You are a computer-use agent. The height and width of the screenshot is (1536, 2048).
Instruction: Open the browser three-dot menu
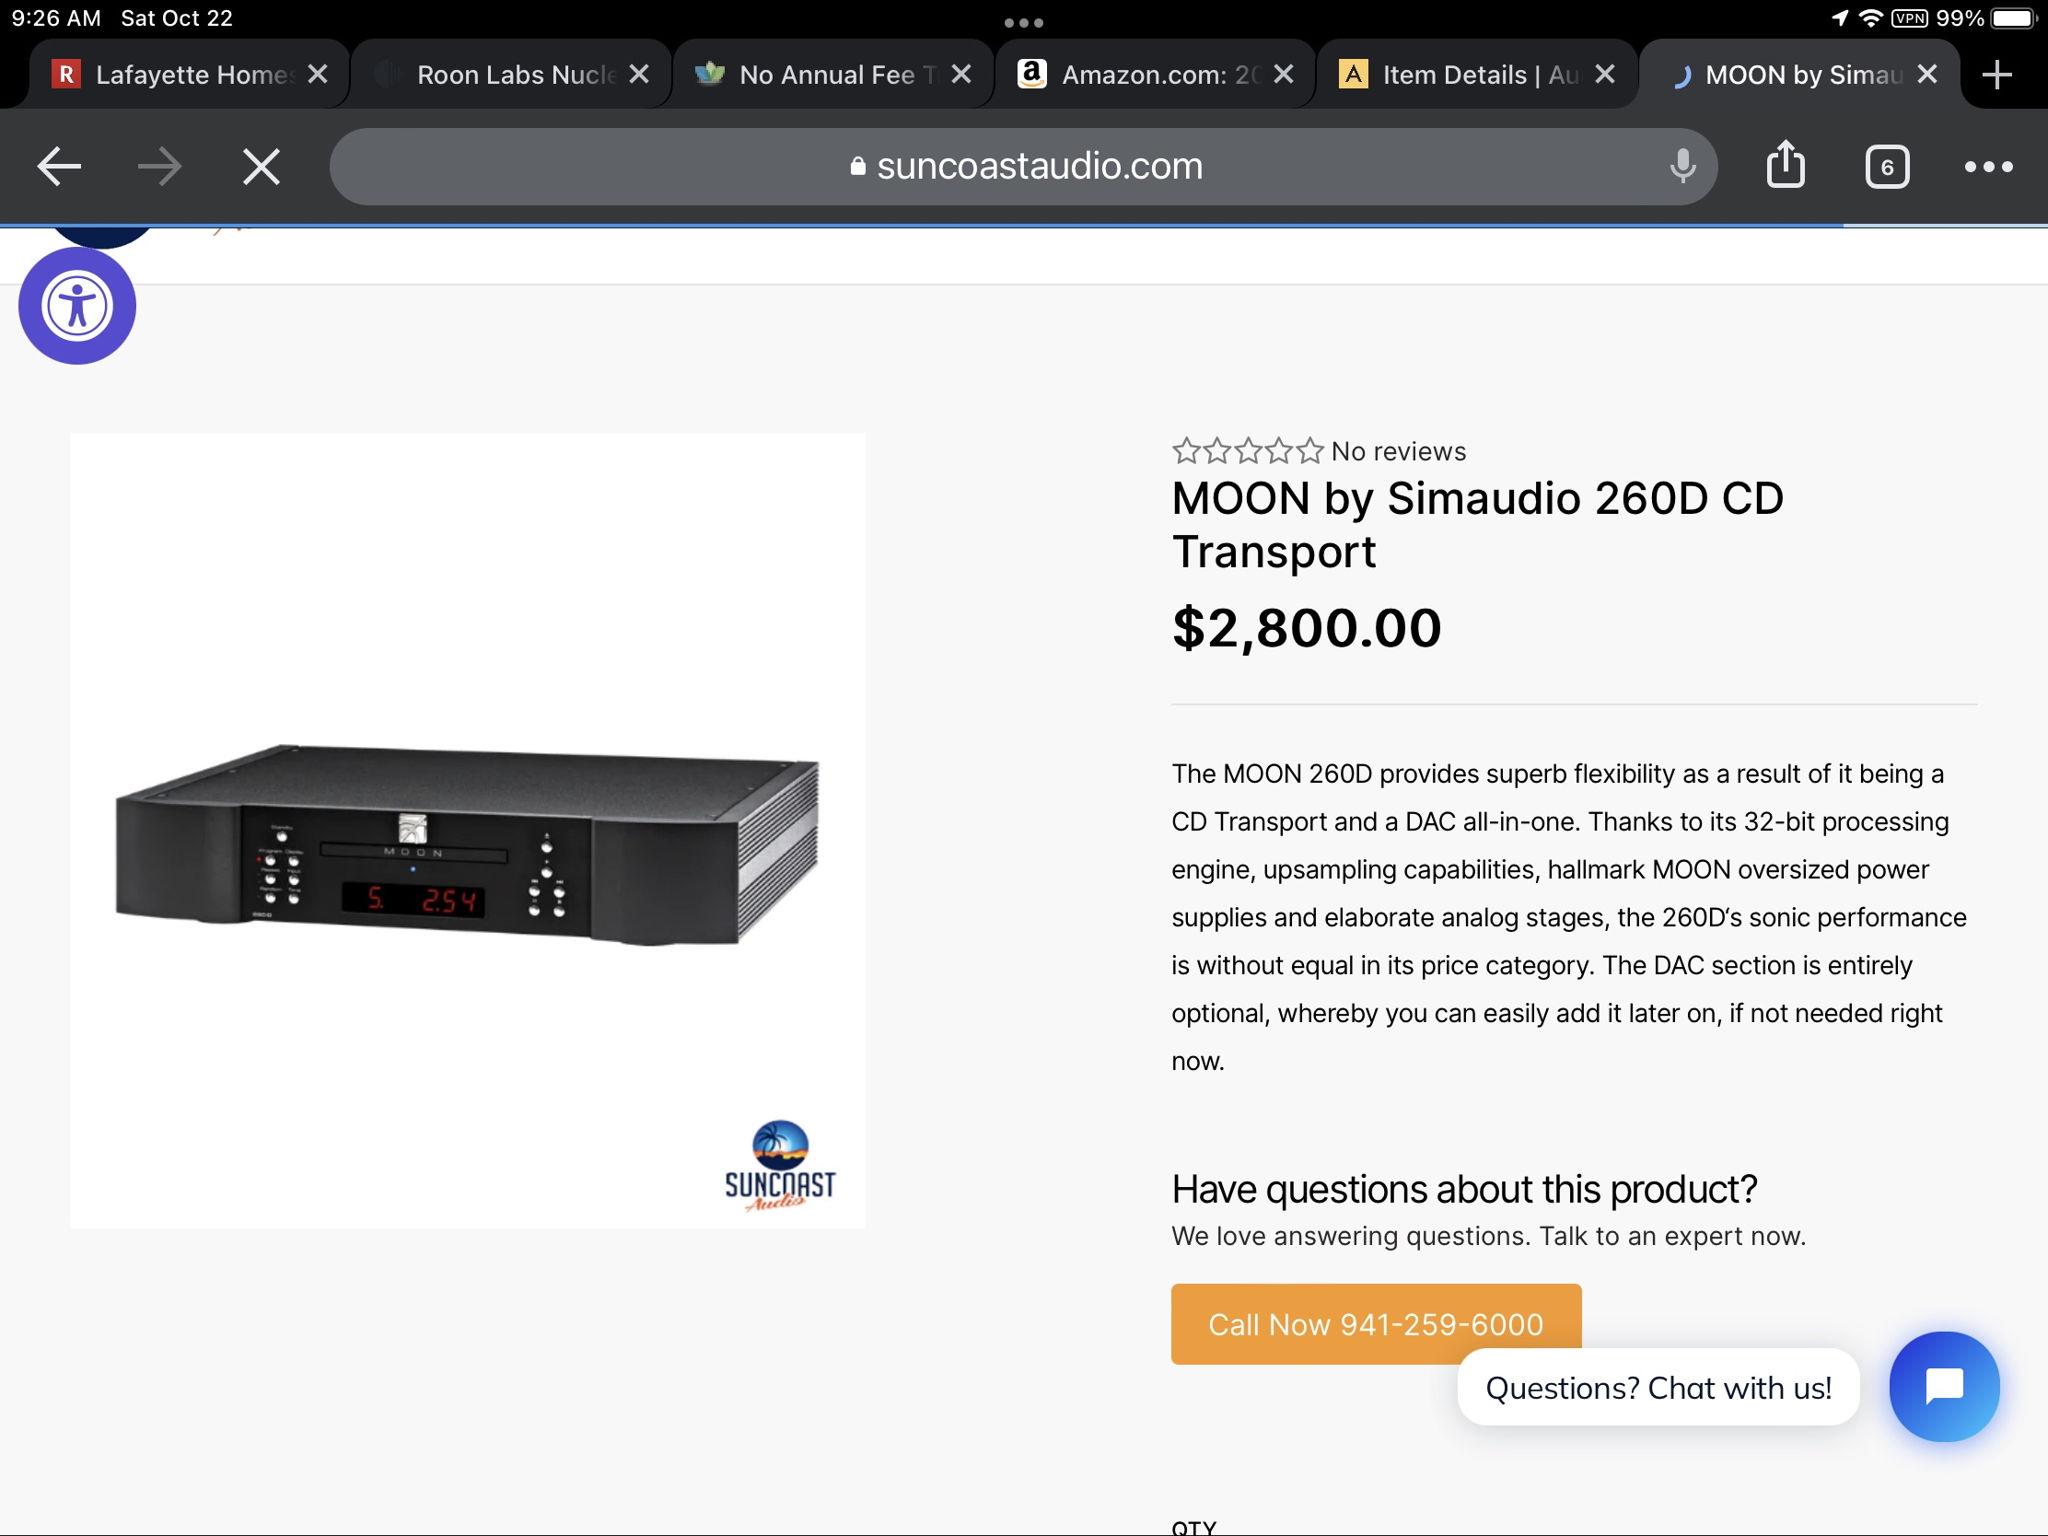click(1988, 166)
